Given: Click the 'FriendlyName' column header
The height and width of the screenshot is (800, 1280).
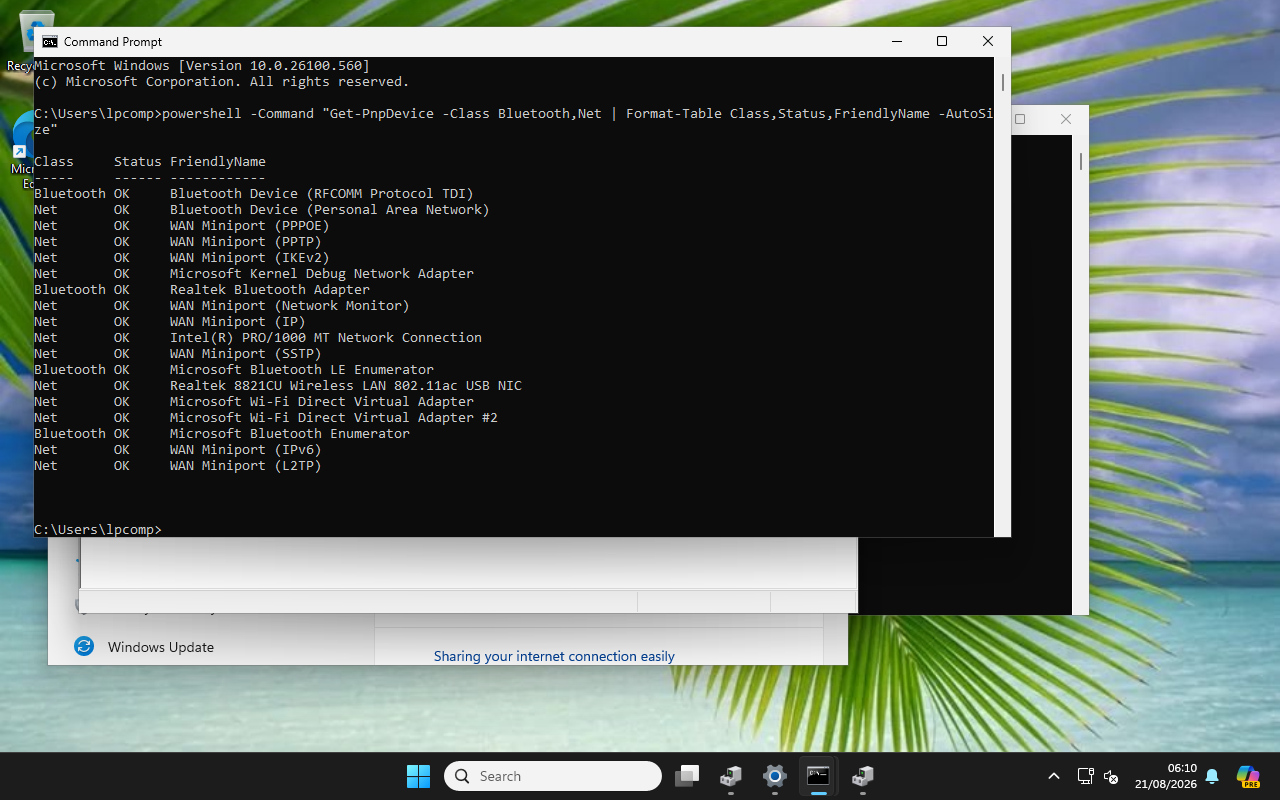Looking at the screenshot, I should (218, 161).
